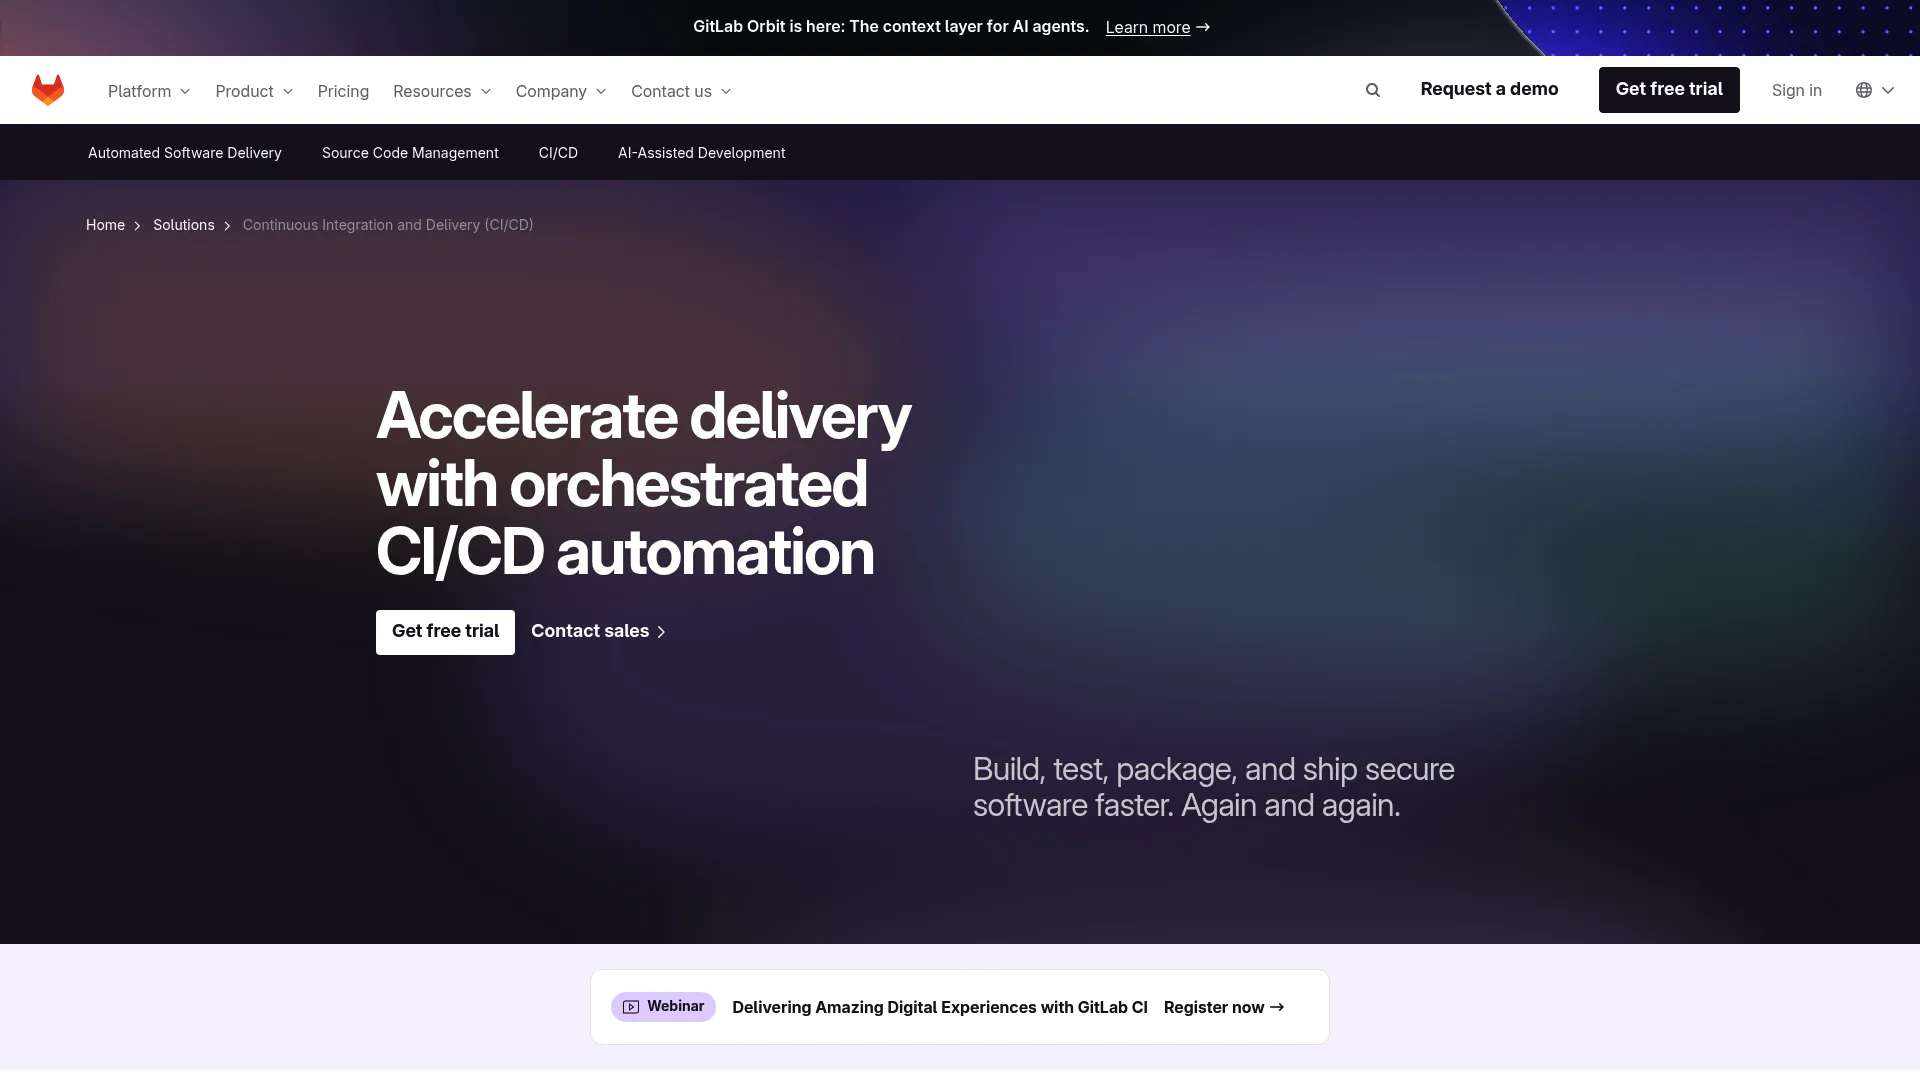Select Automated Software Delivery tab
This screenshot has height=1080, width=1920.
coord(185,153)
